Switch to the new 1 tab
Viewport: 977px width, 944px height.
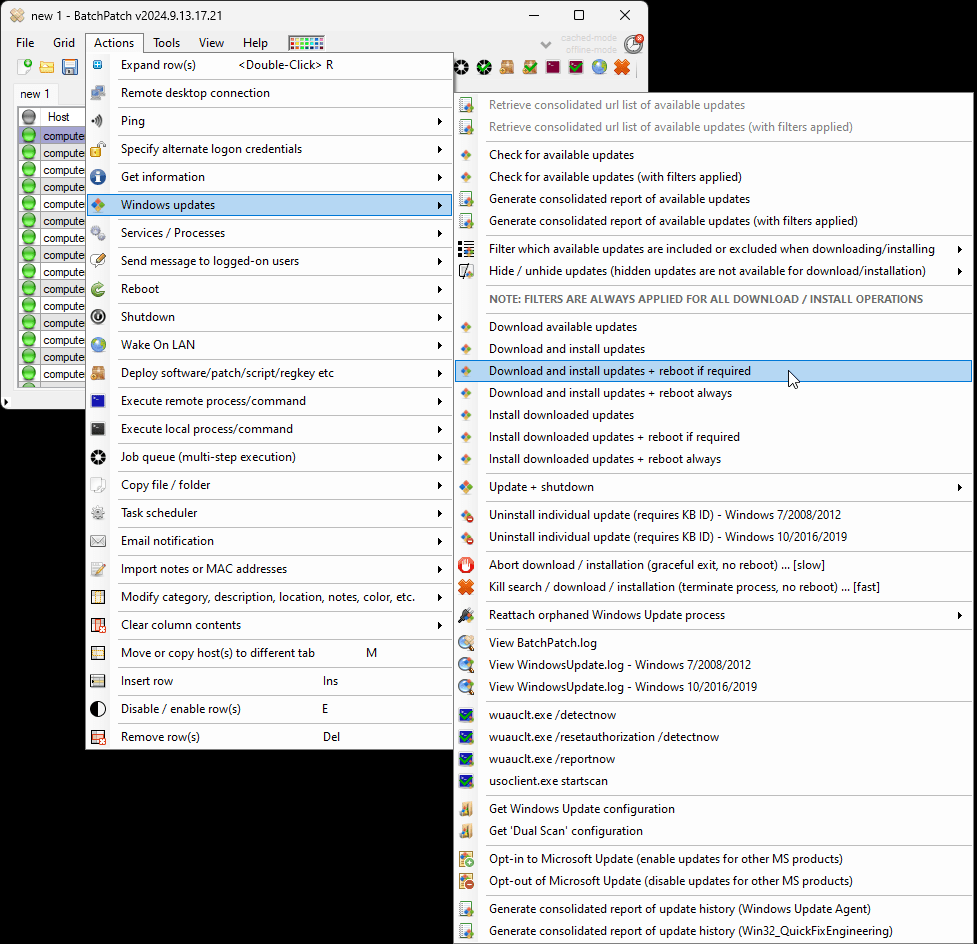(x=35, y=94)
